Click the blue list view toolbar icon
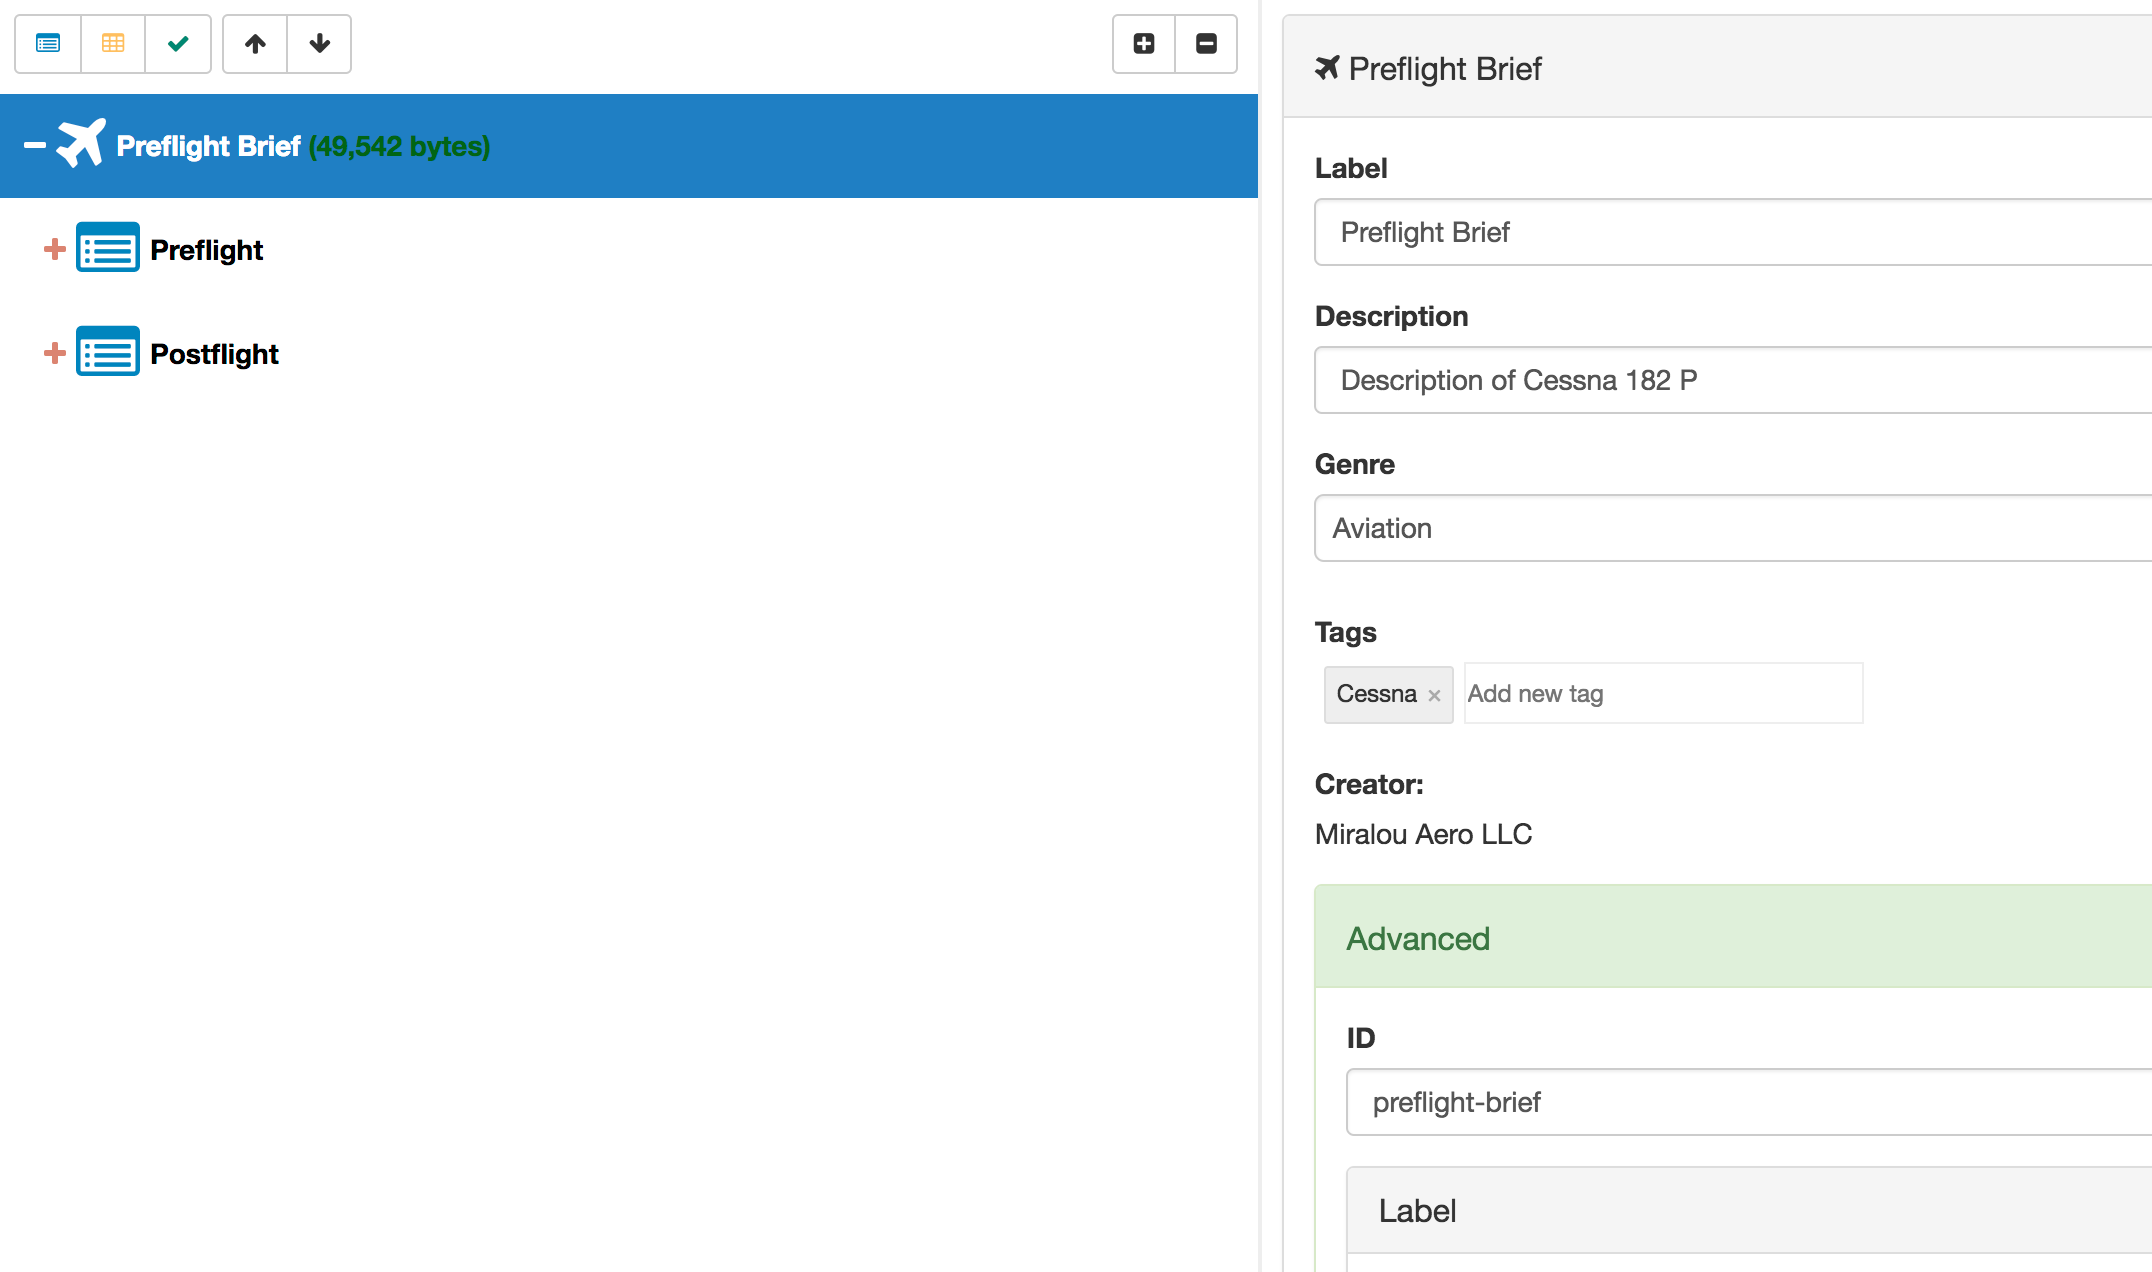This screenshot has height=1272, width=2152. [48, 44]
